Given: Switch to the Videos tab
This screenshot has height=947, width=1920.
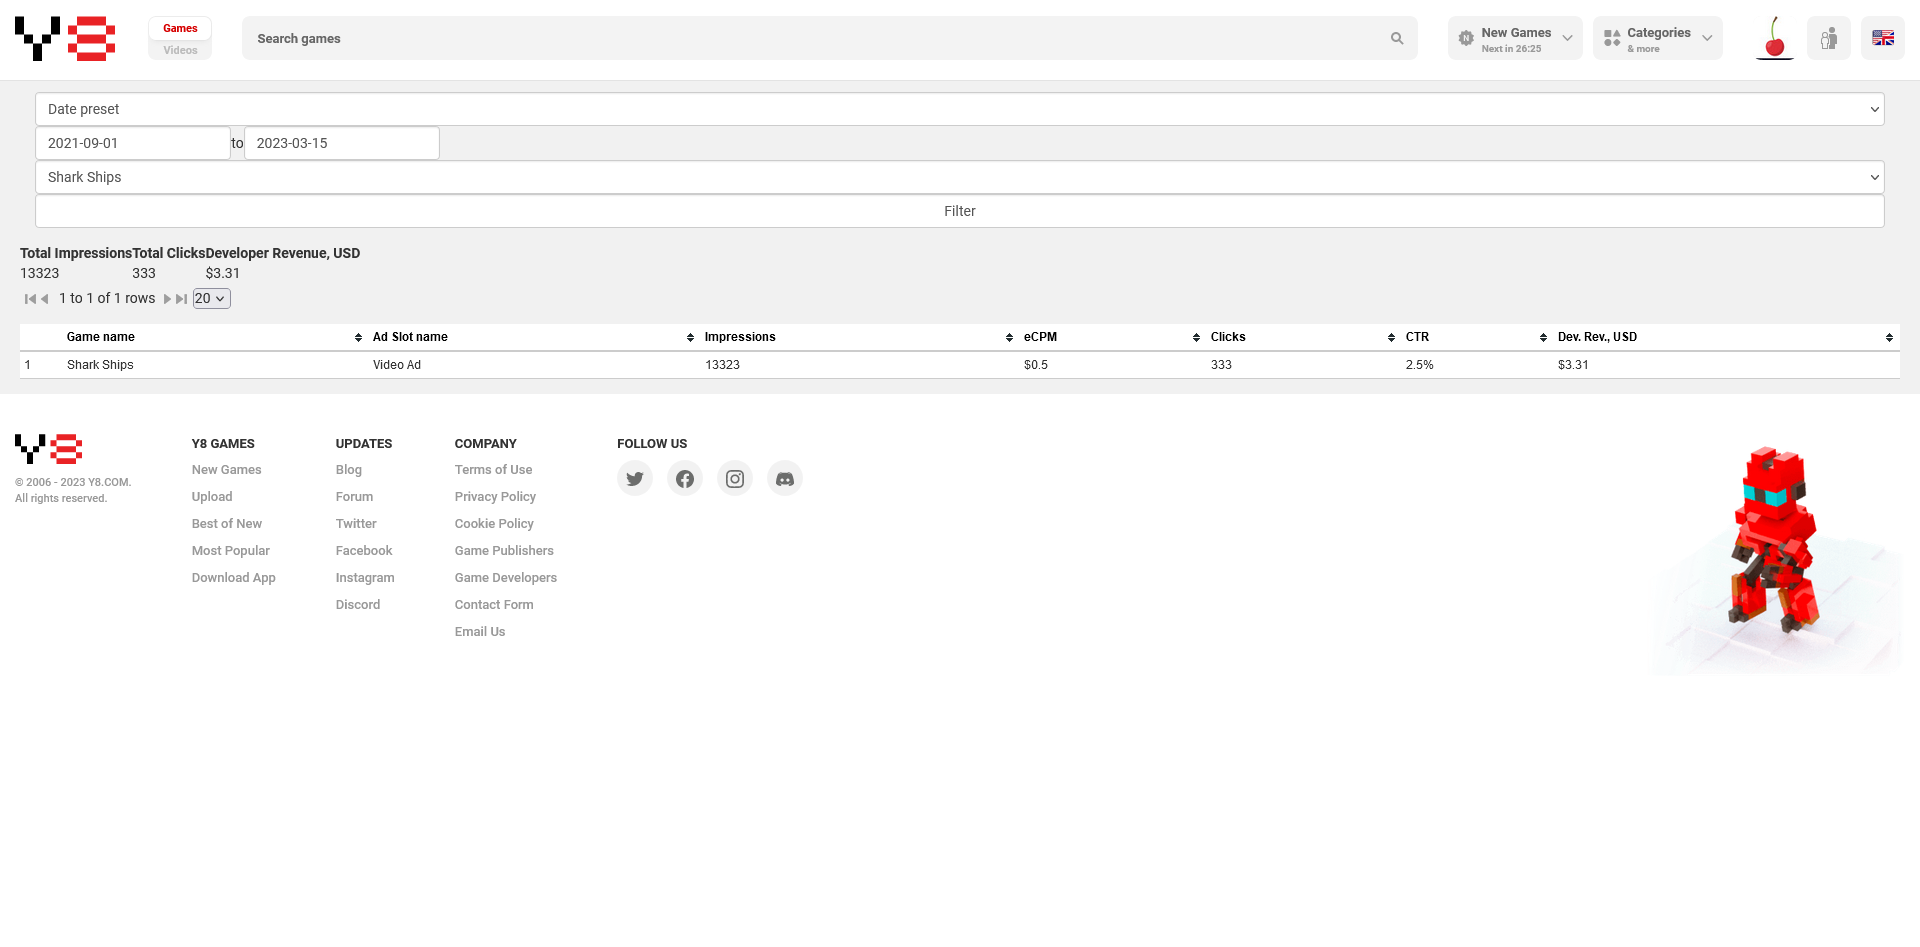Looking at the screenshot, I should (x=180, y=50).
